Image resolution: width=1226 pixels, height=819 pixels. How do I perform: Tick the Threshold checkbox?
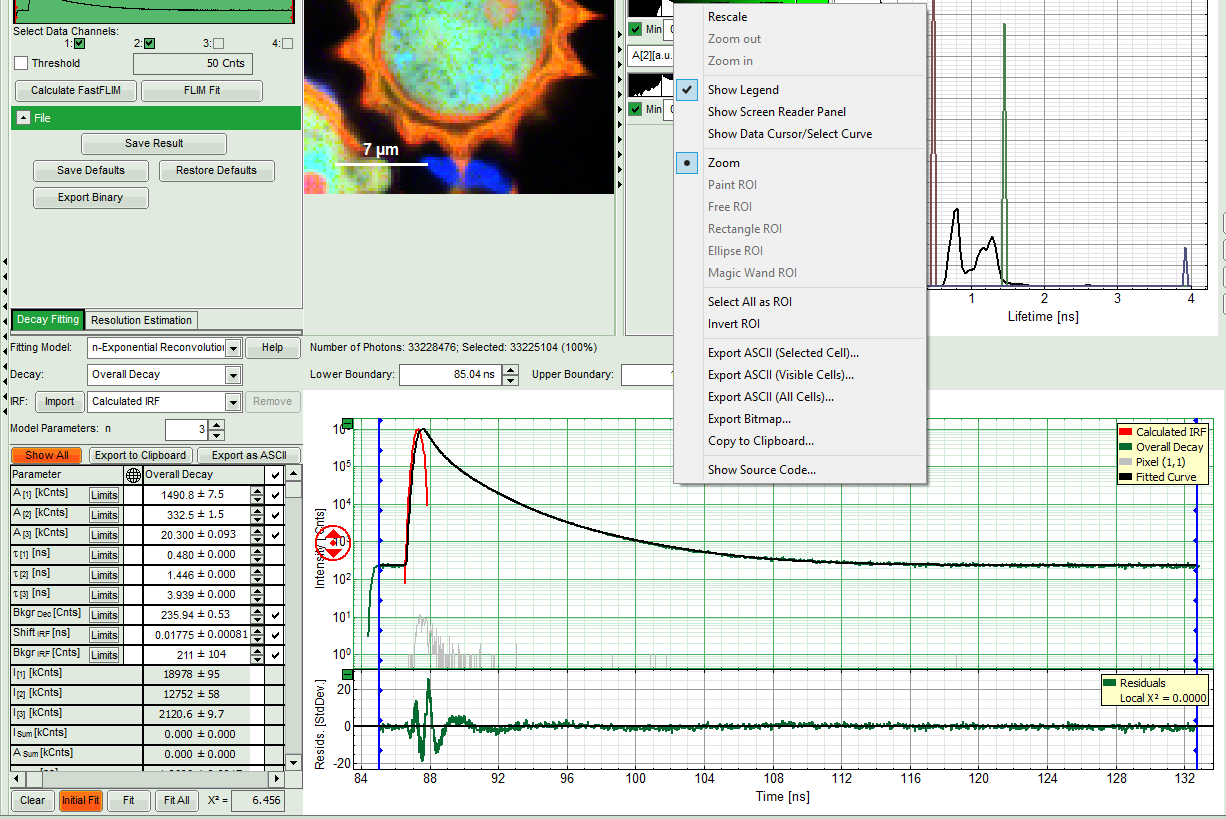[x=21, y=63]
